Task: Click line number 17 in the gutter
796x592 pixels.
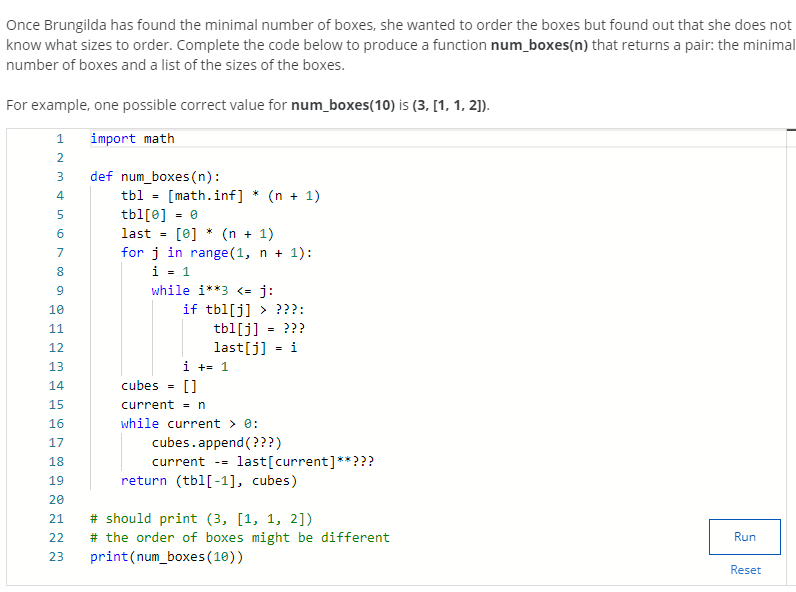Action: pyautogui.click(x=56, y=443)
